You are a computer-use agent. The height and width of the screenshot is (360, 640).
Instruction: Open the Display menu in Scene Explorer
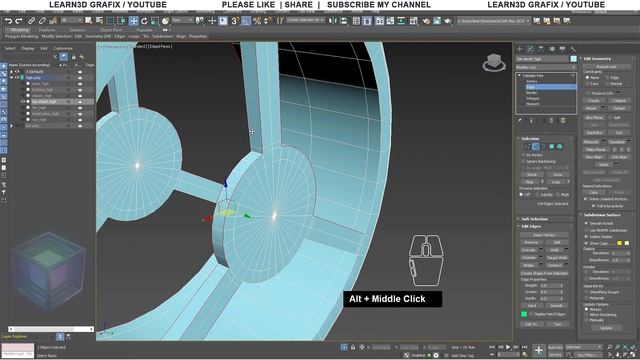coord(28,48)
